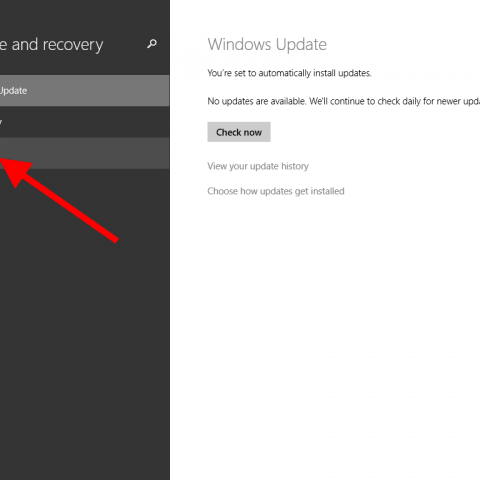Click the word 'recovery' in the title
This screenshot has height=480, width=480.
click(x=73, y=45)
